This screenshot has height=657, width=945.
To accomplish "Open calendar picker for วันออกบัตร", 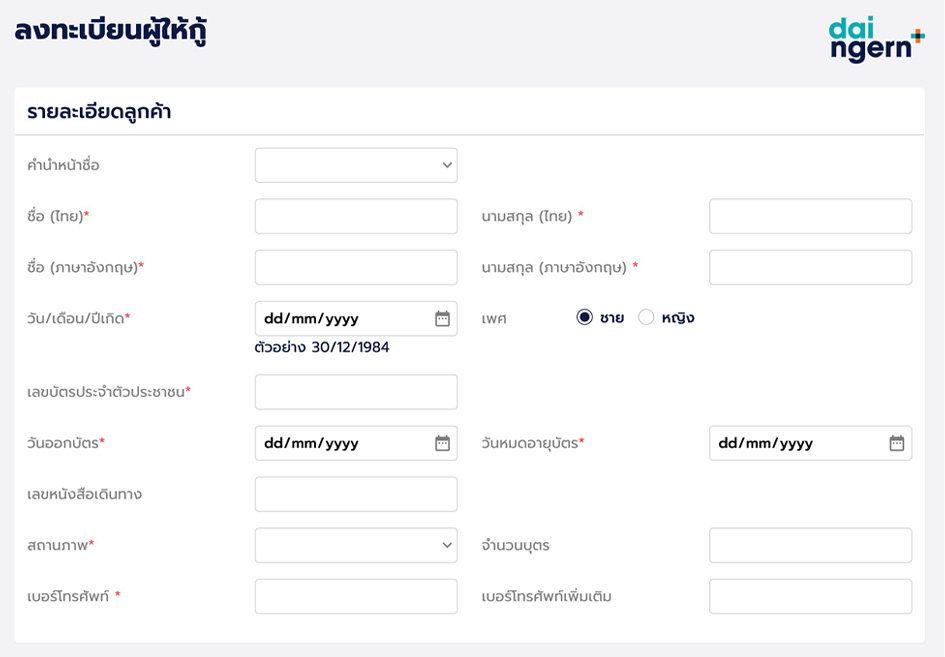I will click(x=442, y=443).
